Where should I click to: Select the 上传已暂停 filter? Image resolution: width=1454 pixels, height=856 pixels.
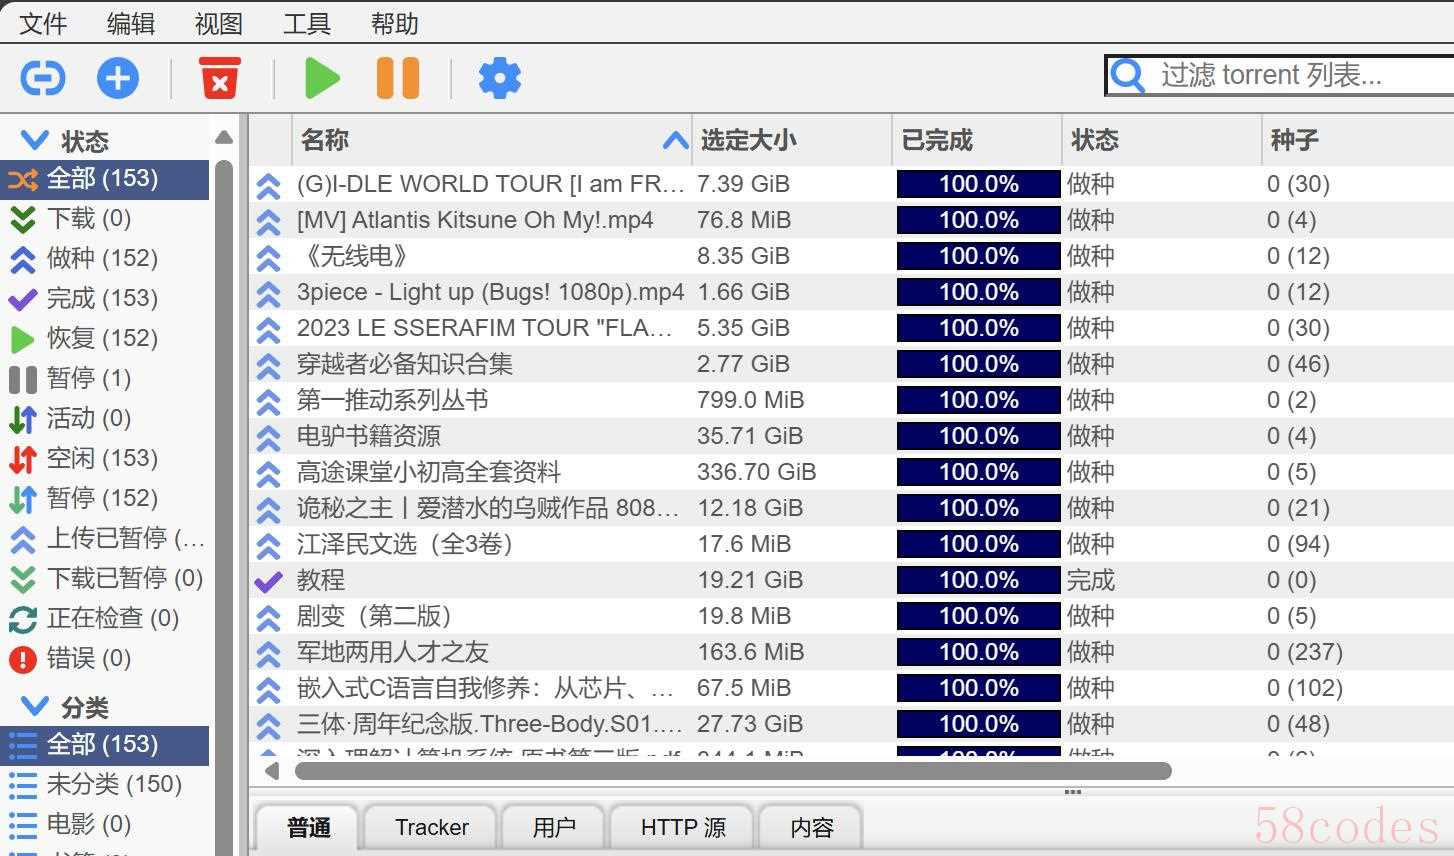[x=104, y=539]
